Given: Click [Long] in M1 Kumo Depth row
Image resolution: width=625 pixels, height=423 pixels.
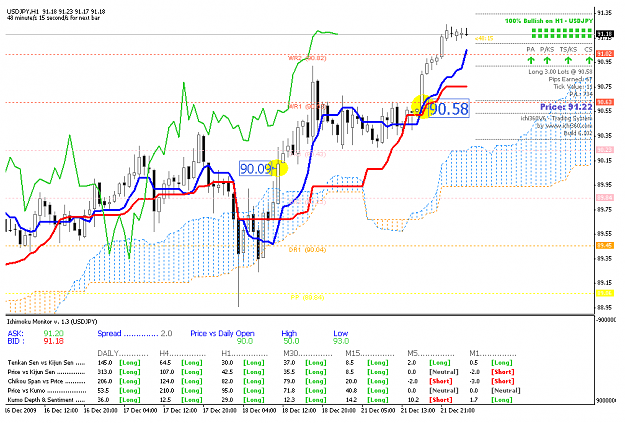Looking at the screenshot, I should coord(502,400).
